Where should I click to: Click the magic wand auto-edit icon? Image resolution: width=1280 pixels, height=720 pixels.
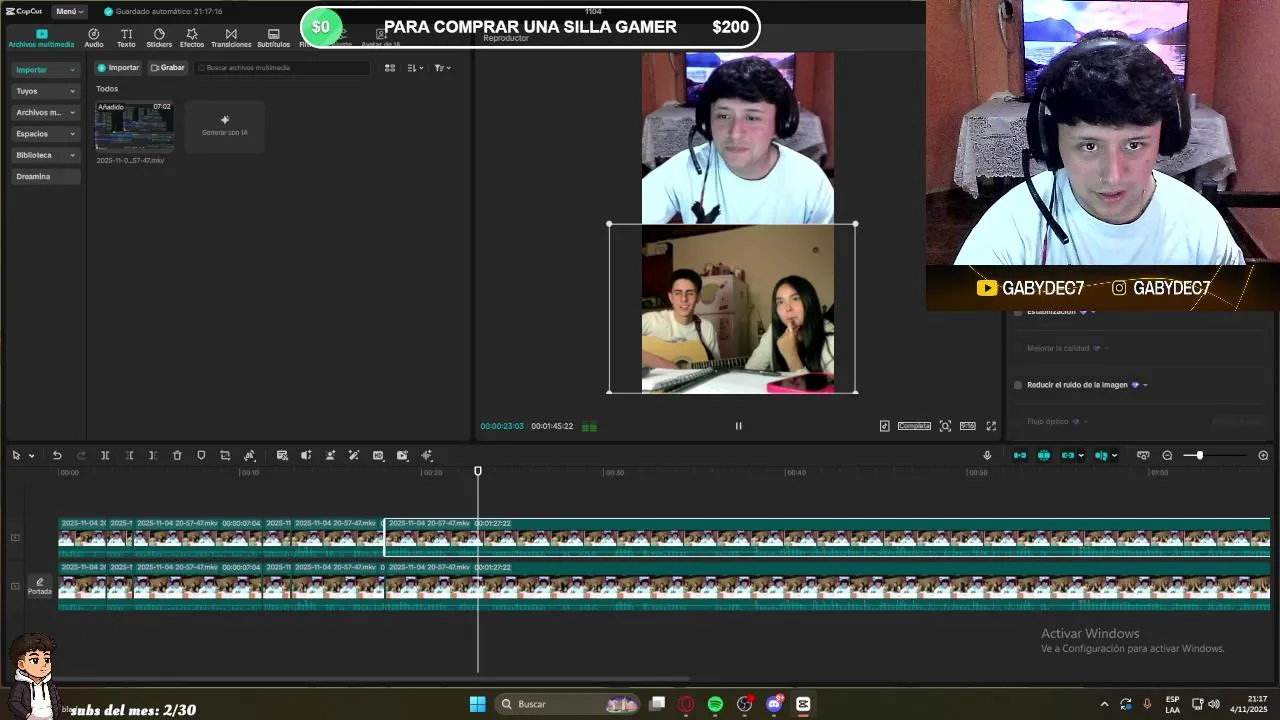click(x=354, y=456)
